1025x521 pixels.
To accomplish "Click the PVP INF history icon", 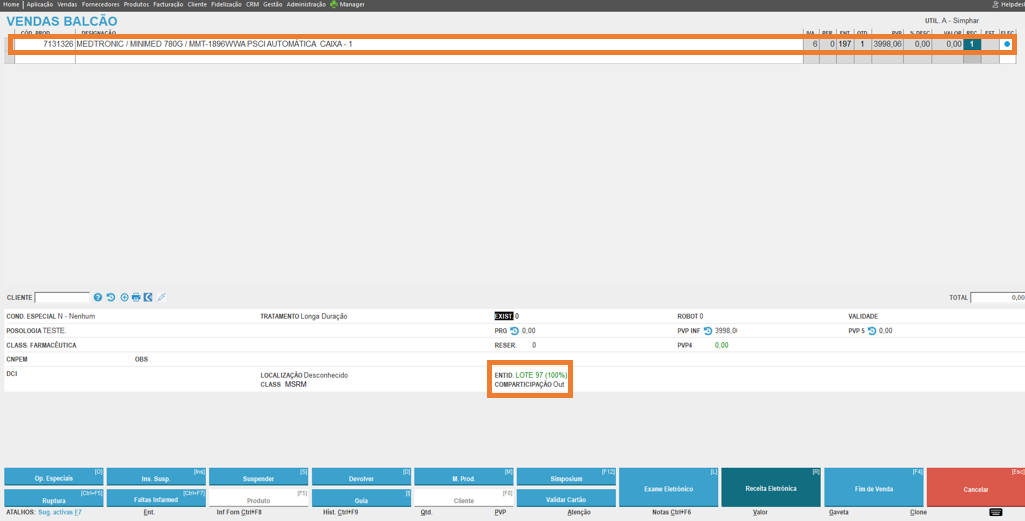I will coord(708,331).
